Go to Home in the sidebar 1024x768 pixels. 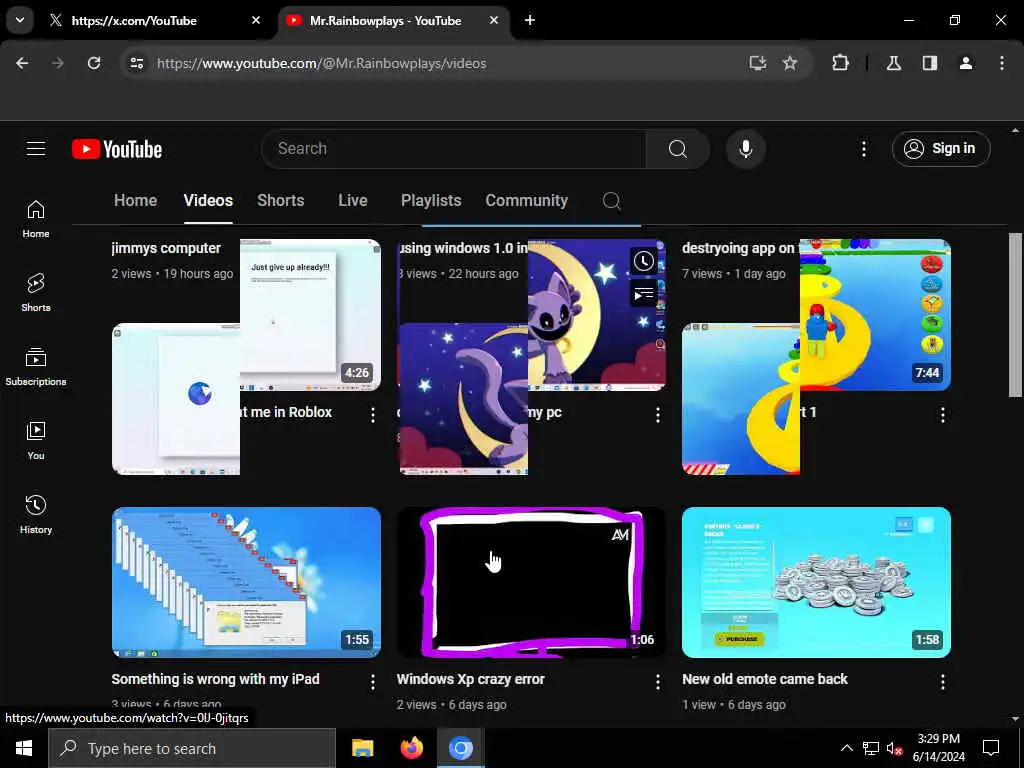tap(36, 219)
